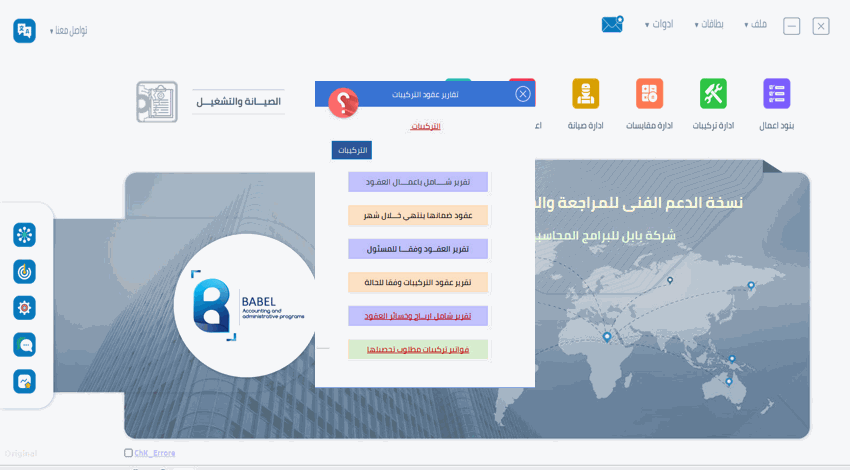
Task: Open the بنود اعمال work items module
Action: pos(776,94)
